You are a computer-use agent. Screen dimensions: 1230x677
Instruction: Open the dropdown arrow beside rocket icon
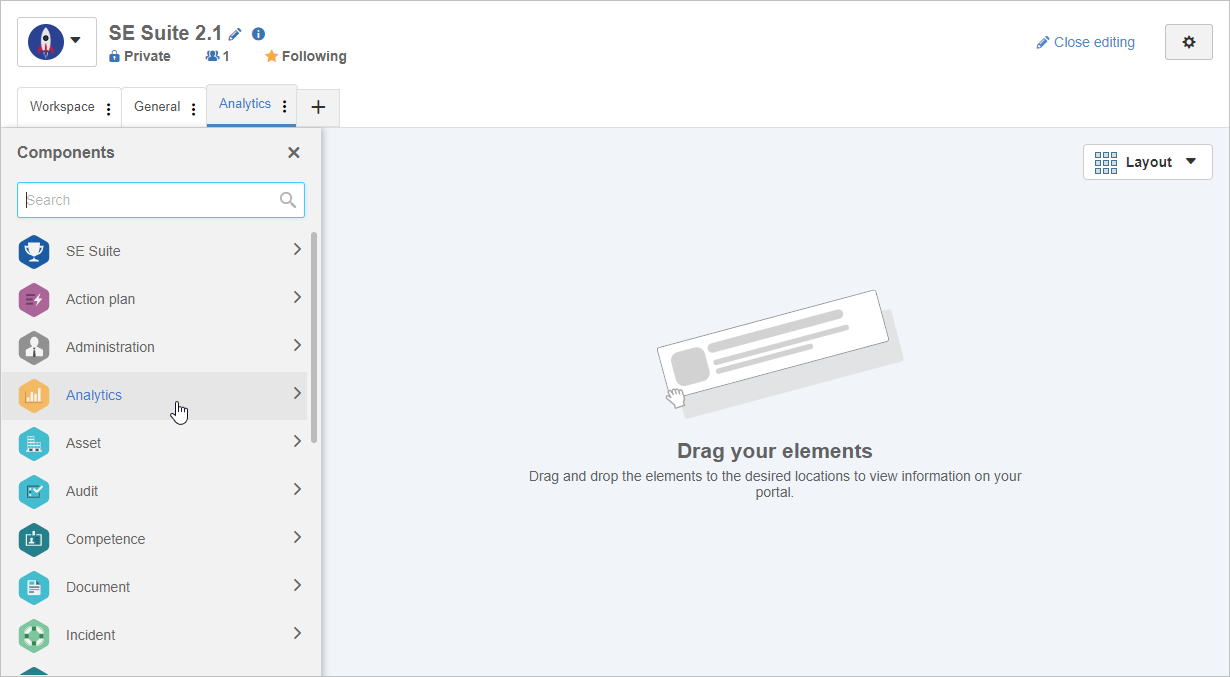[76, 41]
